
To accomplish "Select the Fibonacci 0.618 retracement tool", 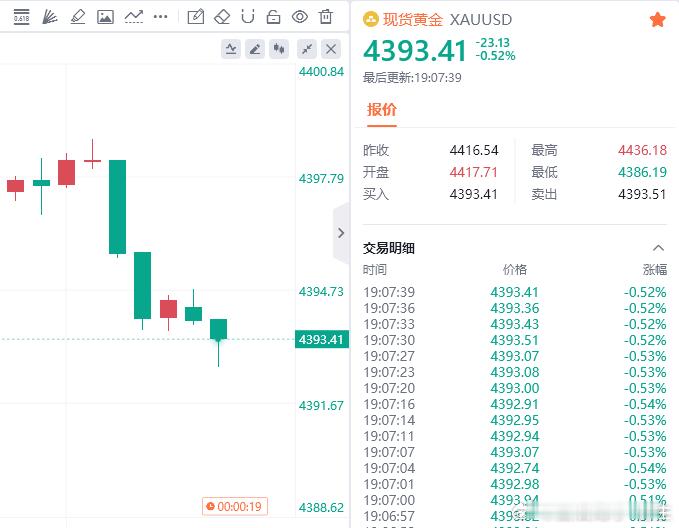I will pyautogui.click(x=21, y=17).
